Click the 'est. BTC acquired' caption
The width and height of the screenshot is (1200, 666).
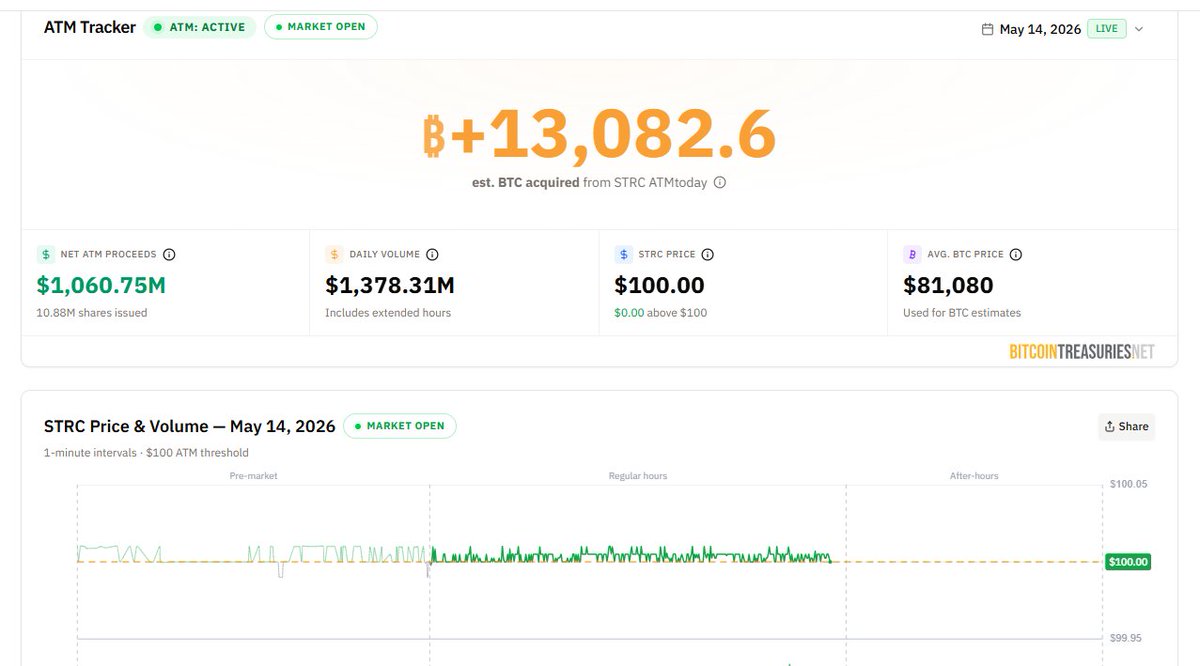(x=525, y=183)
